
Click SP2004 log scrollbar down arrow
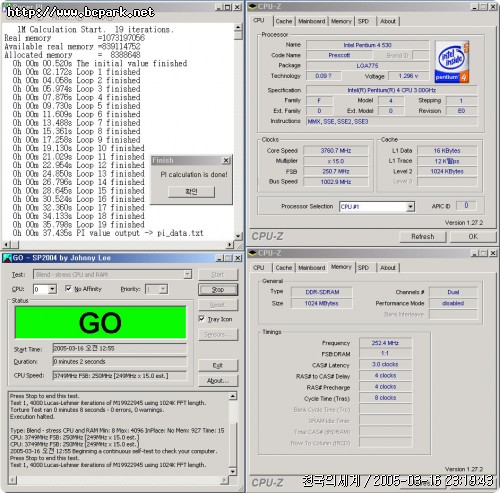(x=233, y=472)
